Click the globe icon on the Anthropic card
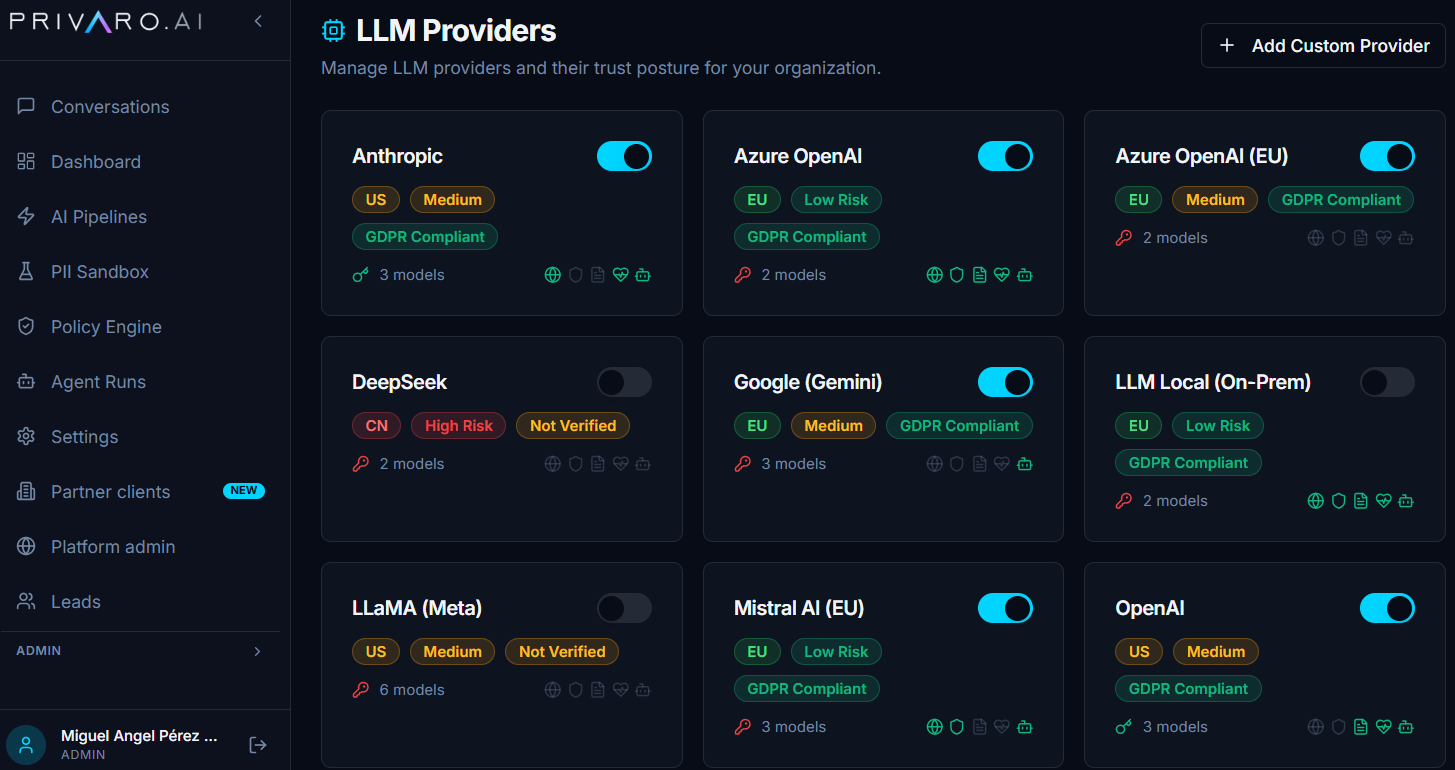 552,275
